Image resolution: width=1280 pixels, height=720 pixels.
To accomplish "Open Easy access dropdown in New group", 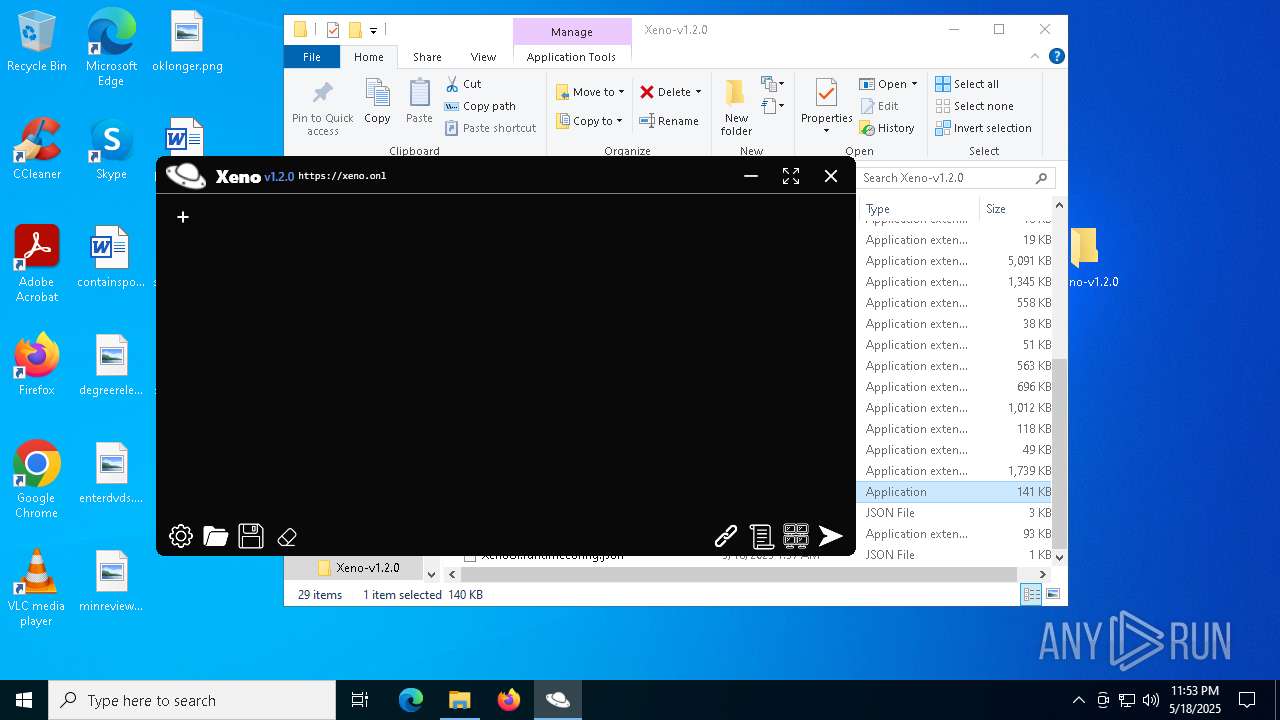I will pos(773,106).
